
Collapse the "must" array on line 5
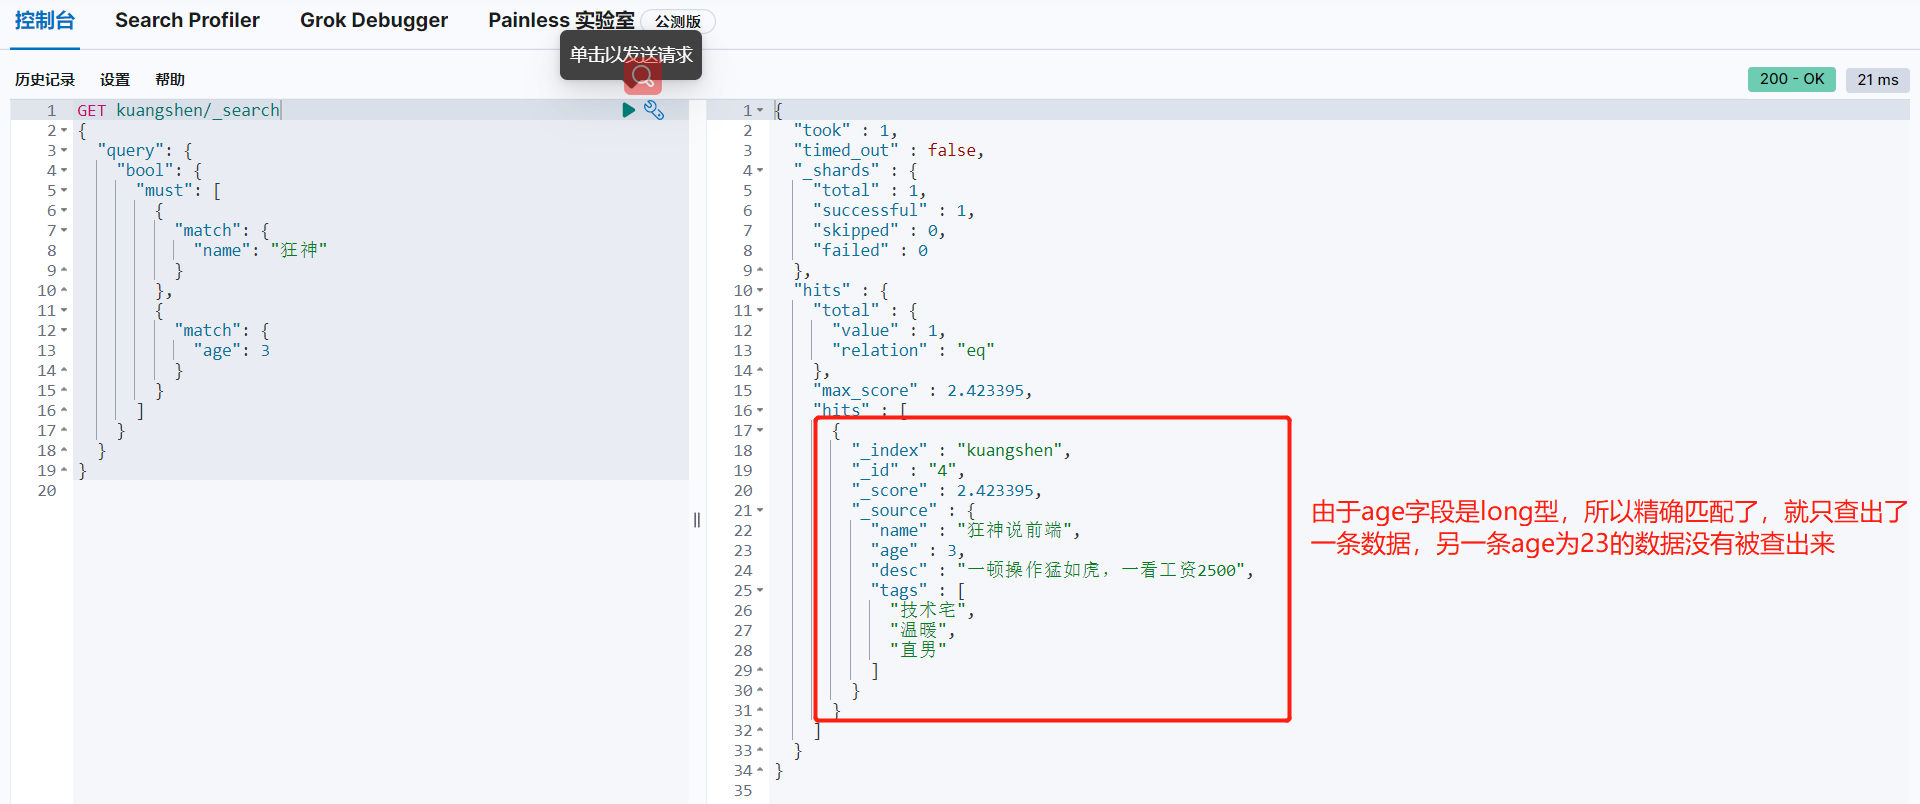tap(64, 190)
